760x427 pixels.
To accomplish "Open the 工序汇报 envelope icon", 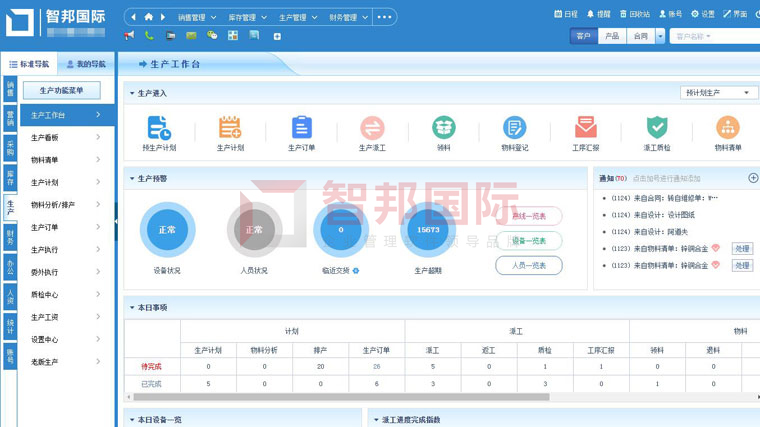I will (586, 128).
